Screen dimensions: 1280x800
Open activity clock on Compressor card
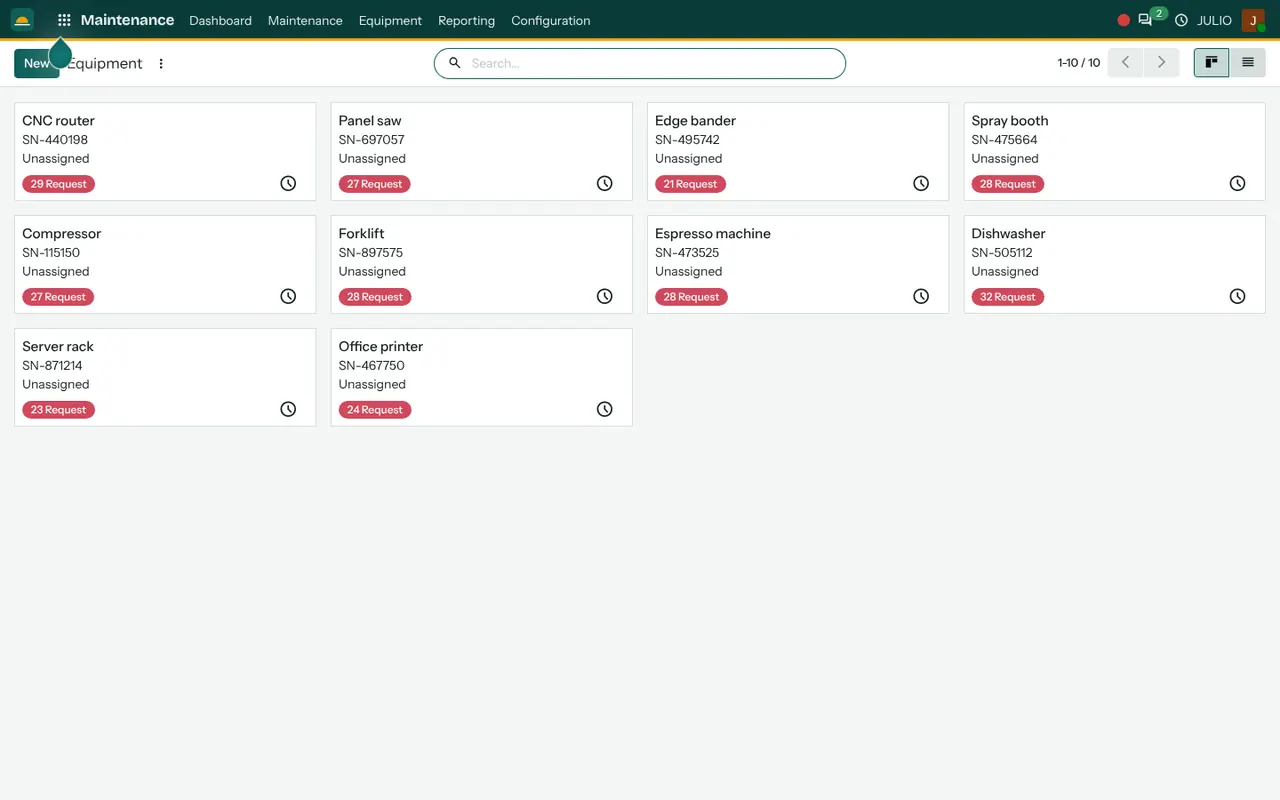tap(288, 296)
